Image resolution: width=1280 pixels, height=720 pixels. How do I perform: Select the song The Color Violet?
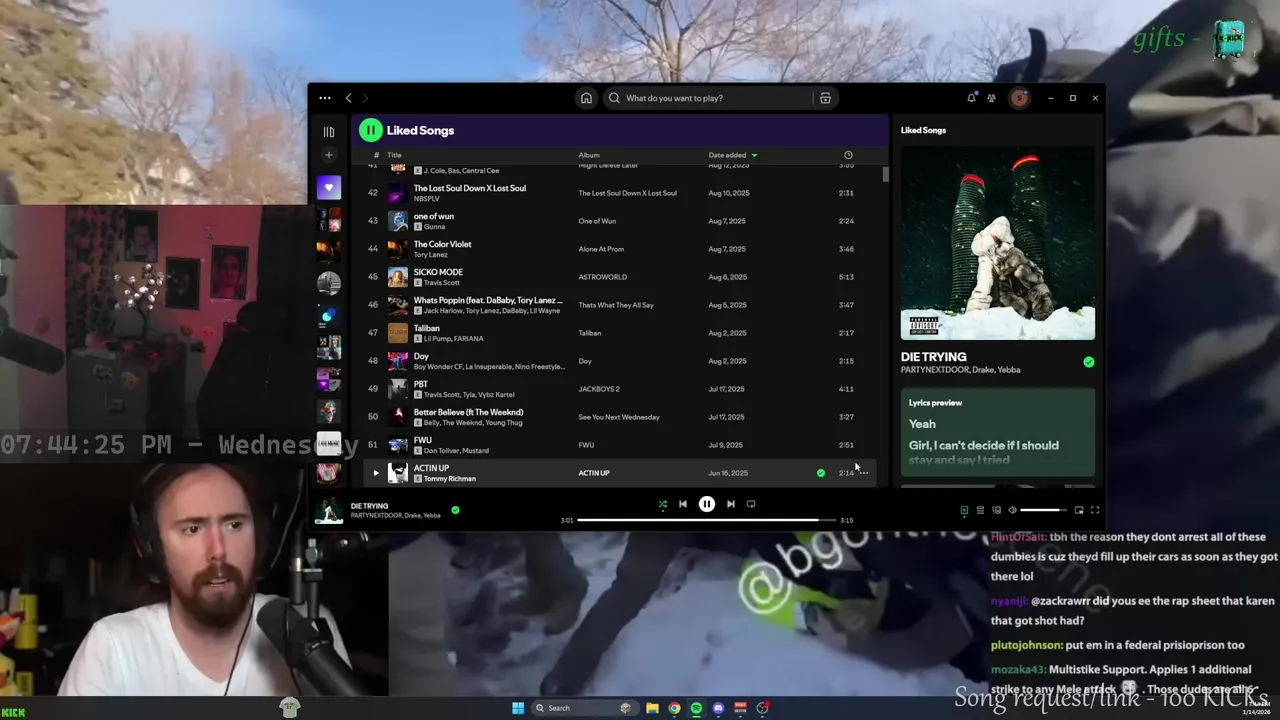point(443,244)
